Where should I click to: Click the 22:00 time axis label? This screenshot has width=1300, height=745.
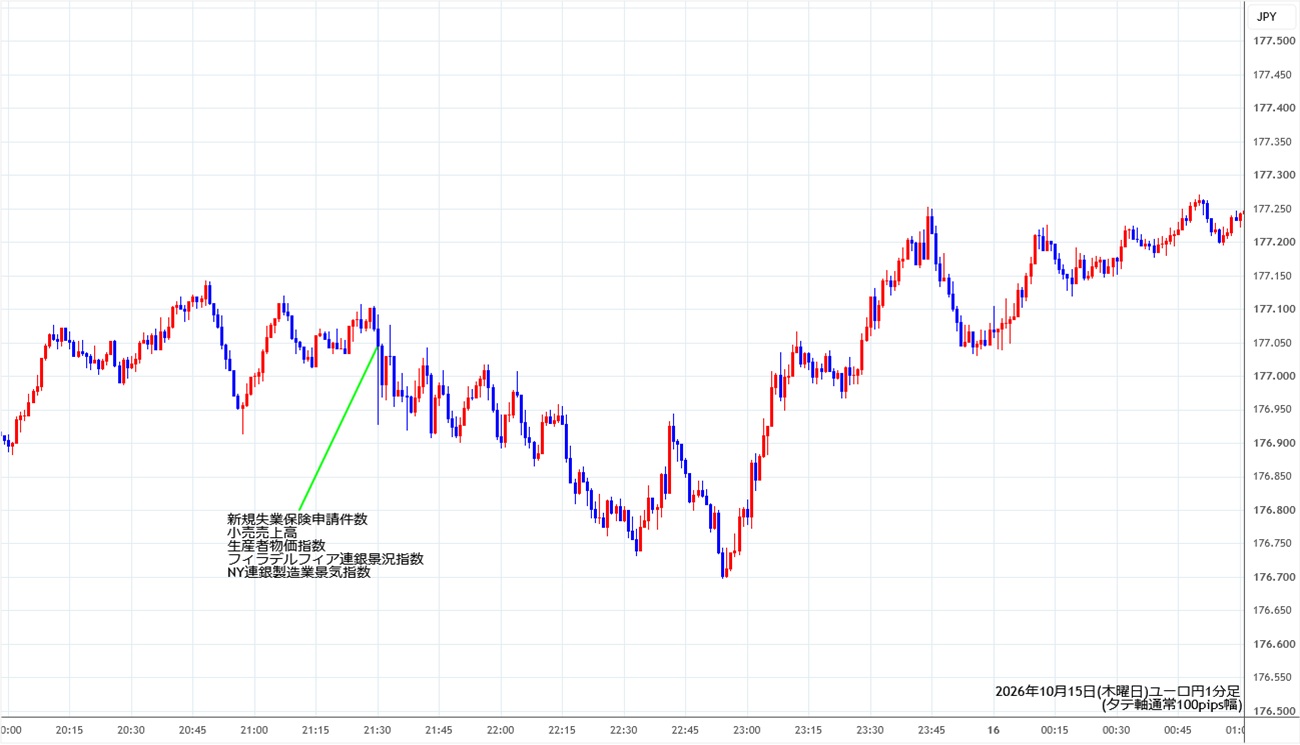pos(500,731)
